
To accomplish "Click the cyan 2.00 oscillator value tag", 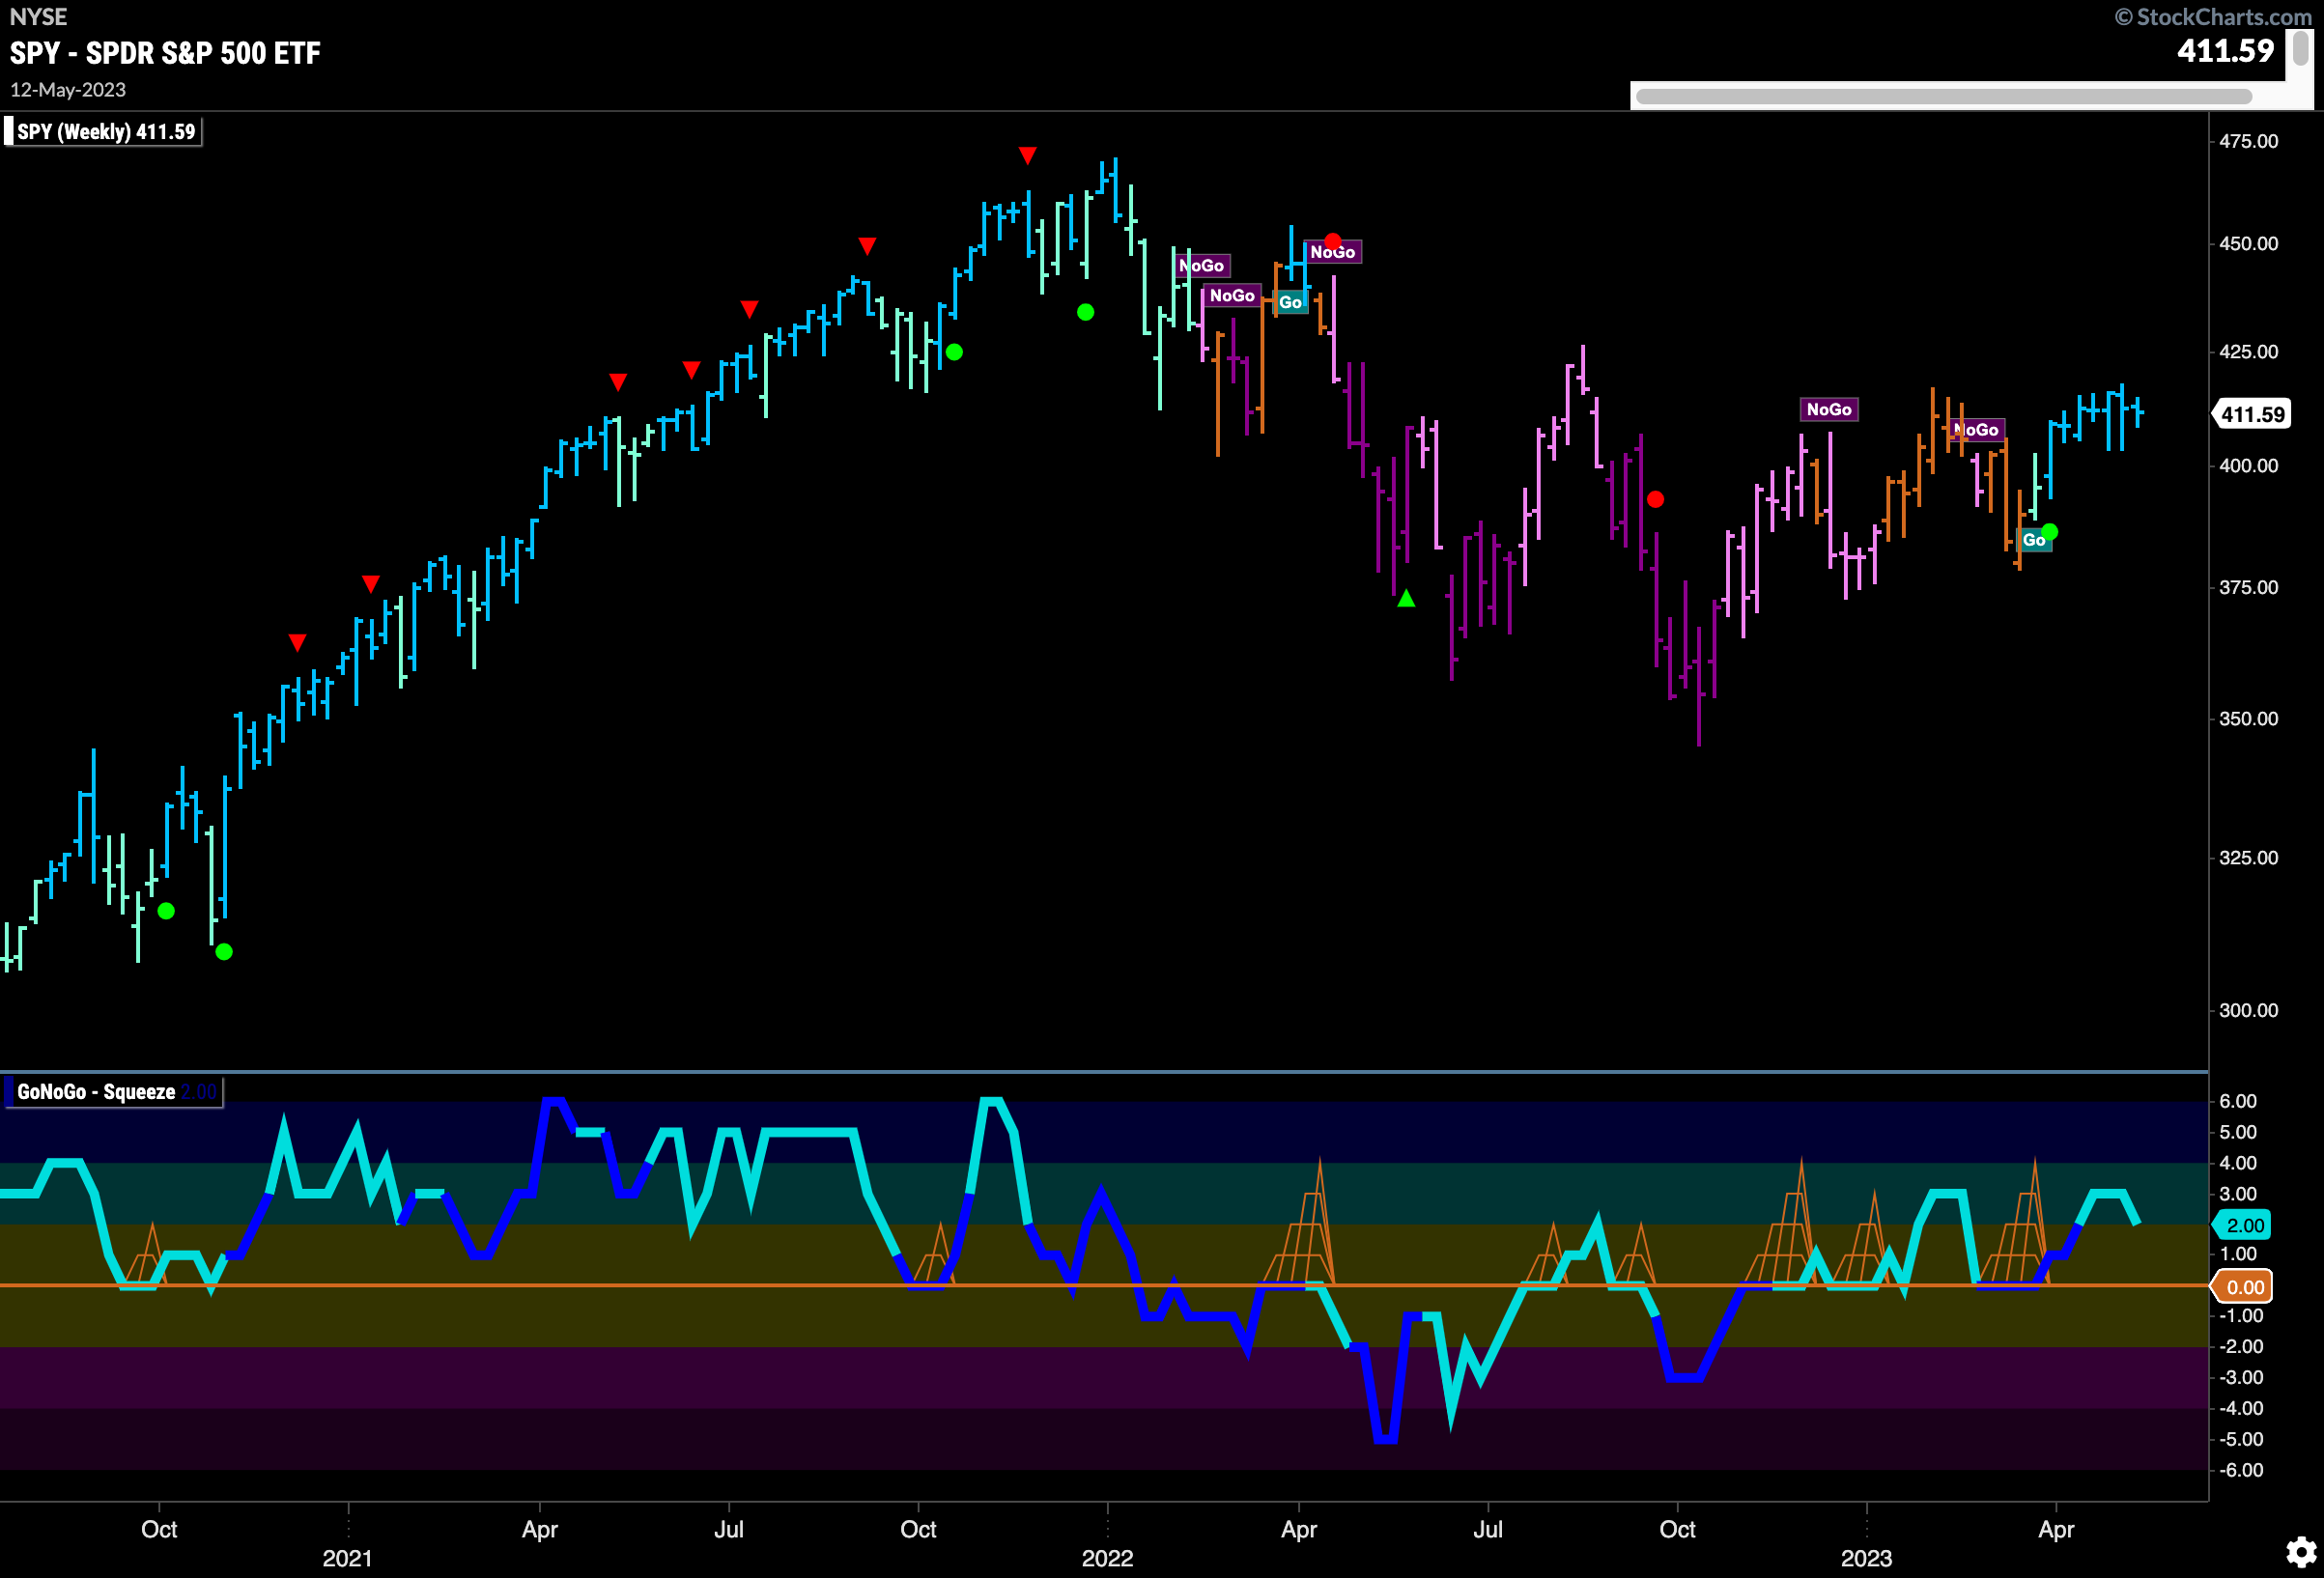I will pos(2243,1225).
